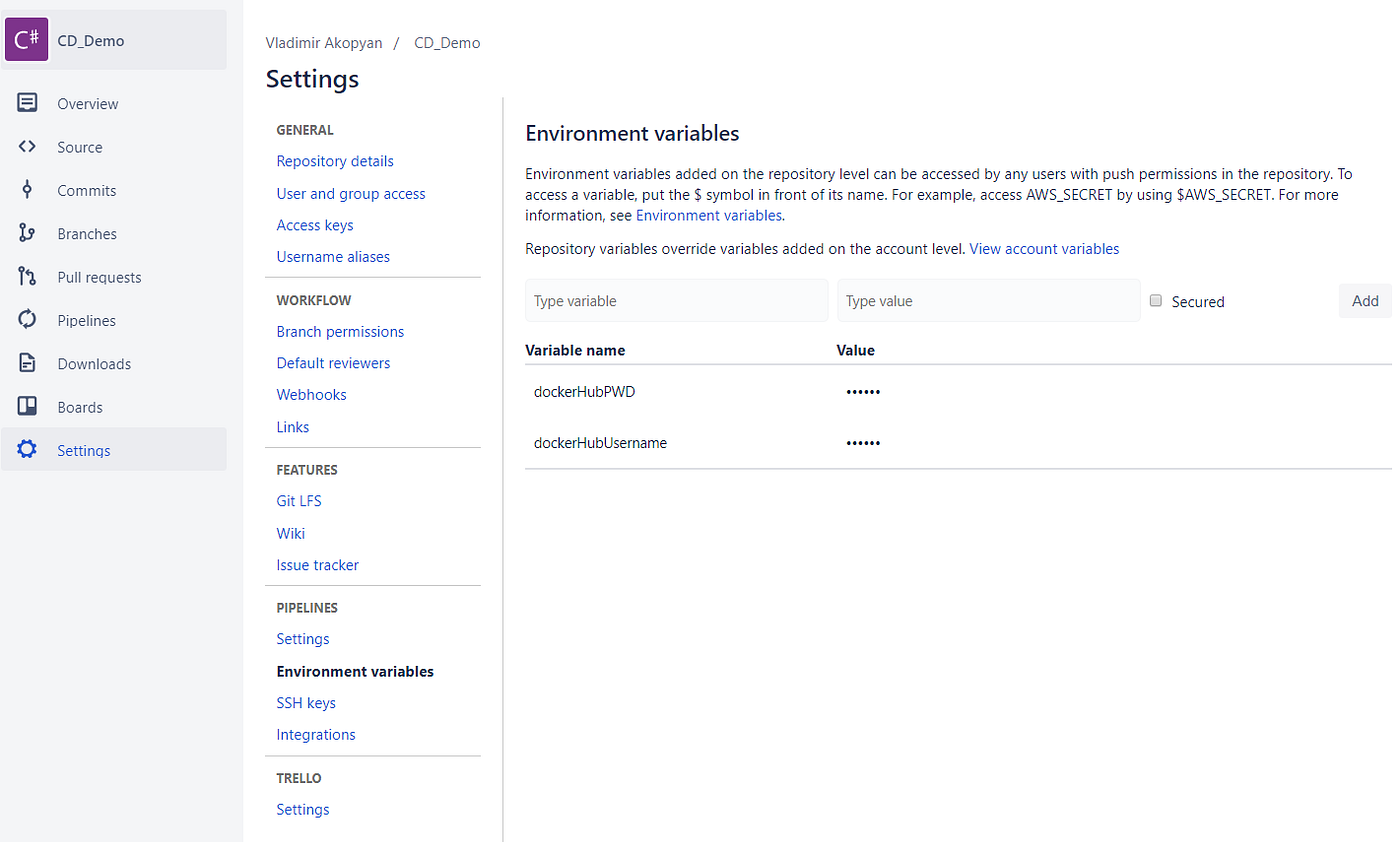Enable the Secured checkbox
The image size is (1400, 842).
coord(1155,300)
